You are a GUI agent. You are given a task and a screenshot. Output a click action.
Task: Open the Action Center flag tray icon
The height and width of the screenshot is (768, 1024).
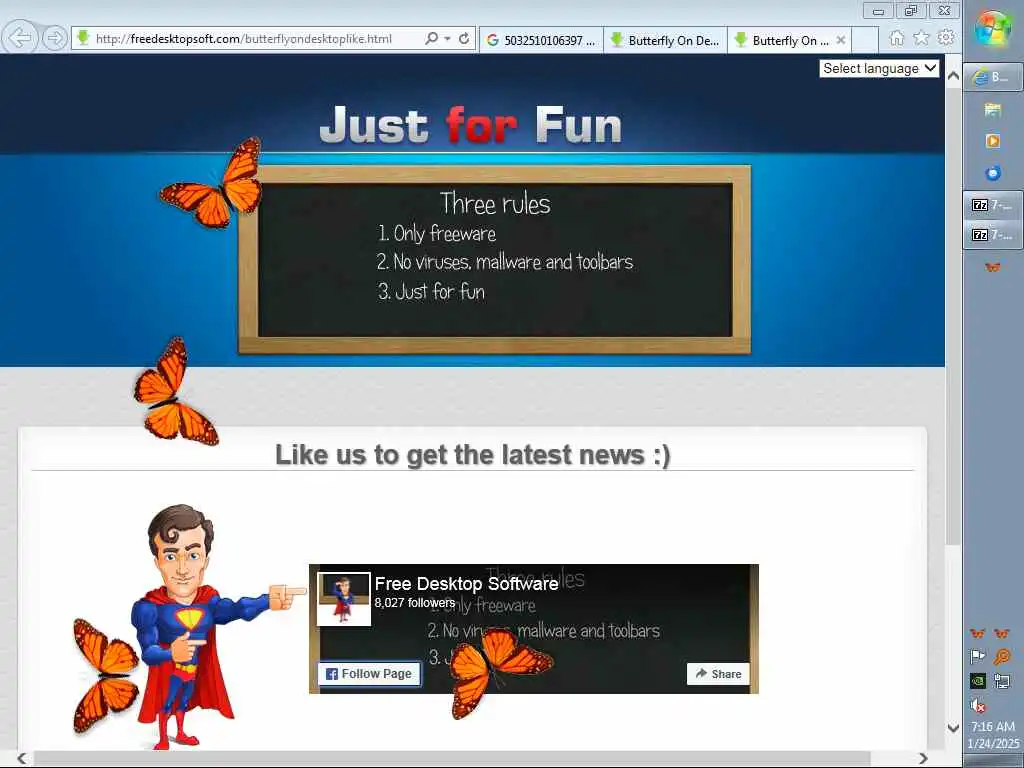click(978, 656)
